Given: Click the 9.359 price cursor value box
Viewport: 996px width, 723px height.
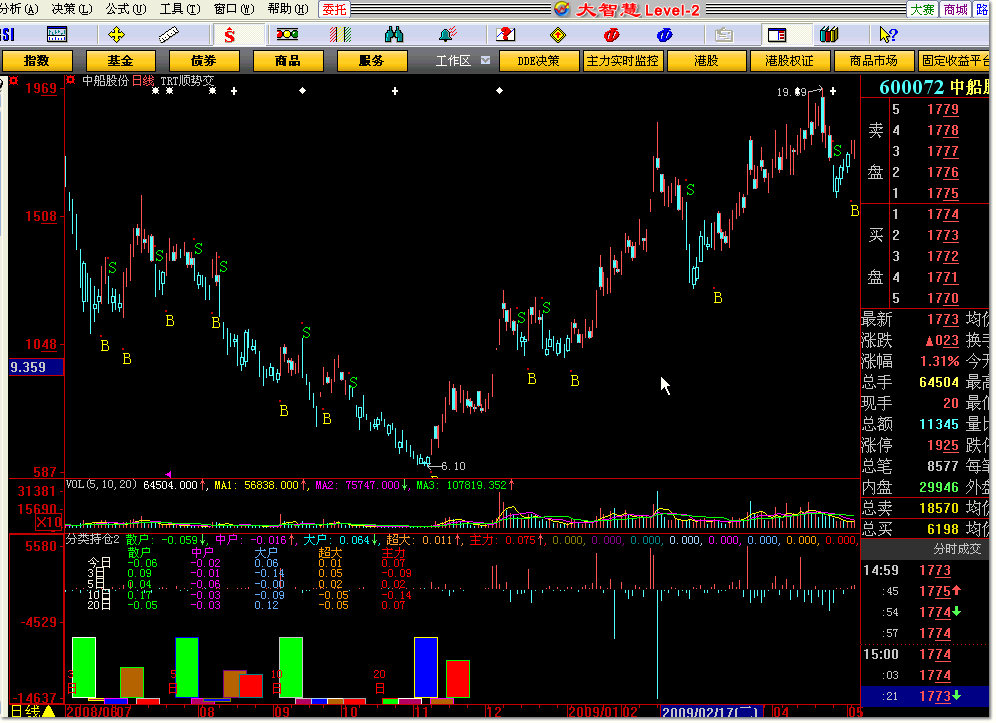Looking at the screenshot, I should click(36, 367).
